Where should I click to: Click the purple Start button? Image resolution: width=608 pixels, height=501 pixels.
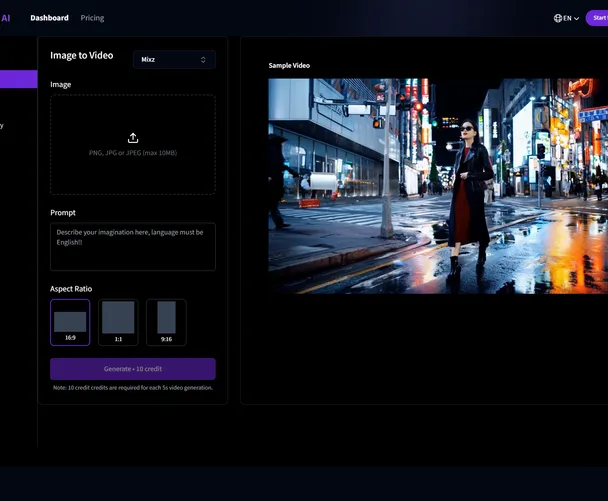pyautogui.click(x=597, y=18)
